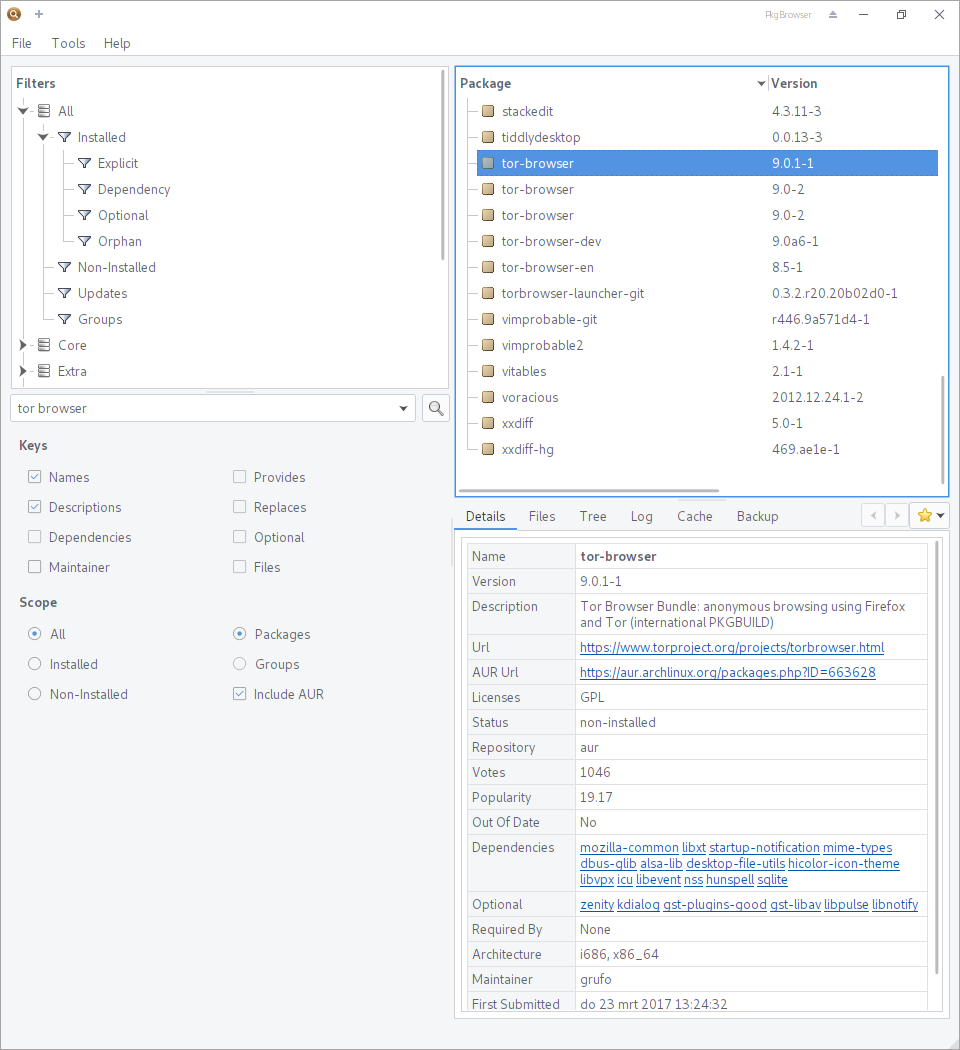
Task: Open the torproject.org Url link
Action: [732, 648]
